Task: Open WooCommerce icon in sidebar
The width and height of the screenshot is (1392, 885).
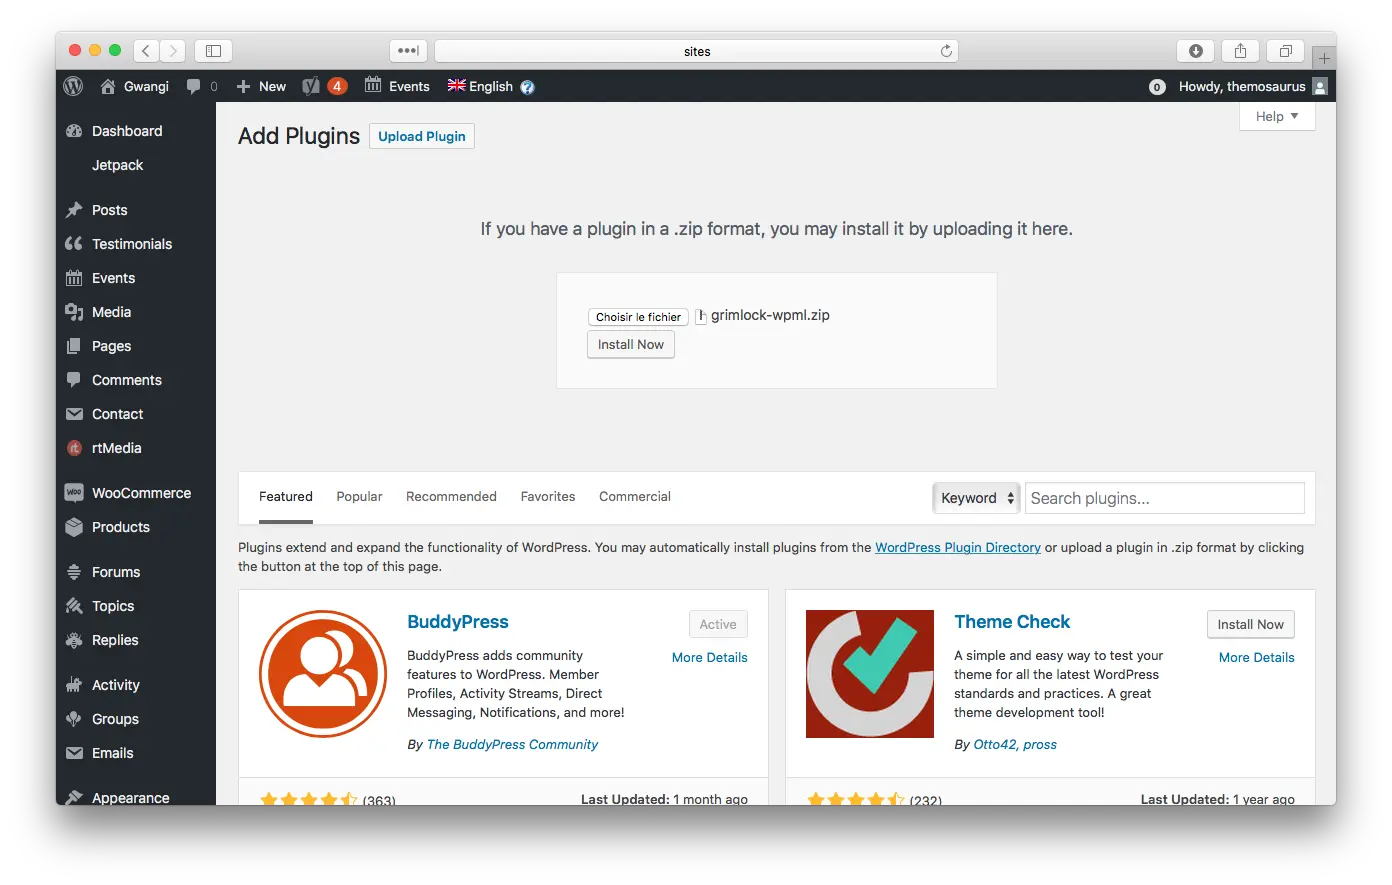Action: (74, 493)
